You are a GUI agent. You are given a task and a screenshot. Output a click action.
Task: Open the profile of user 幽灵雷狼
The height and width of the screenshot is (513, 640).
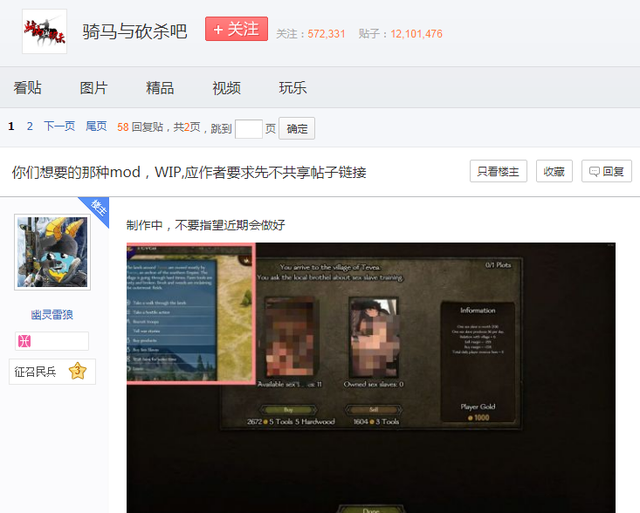52,315
